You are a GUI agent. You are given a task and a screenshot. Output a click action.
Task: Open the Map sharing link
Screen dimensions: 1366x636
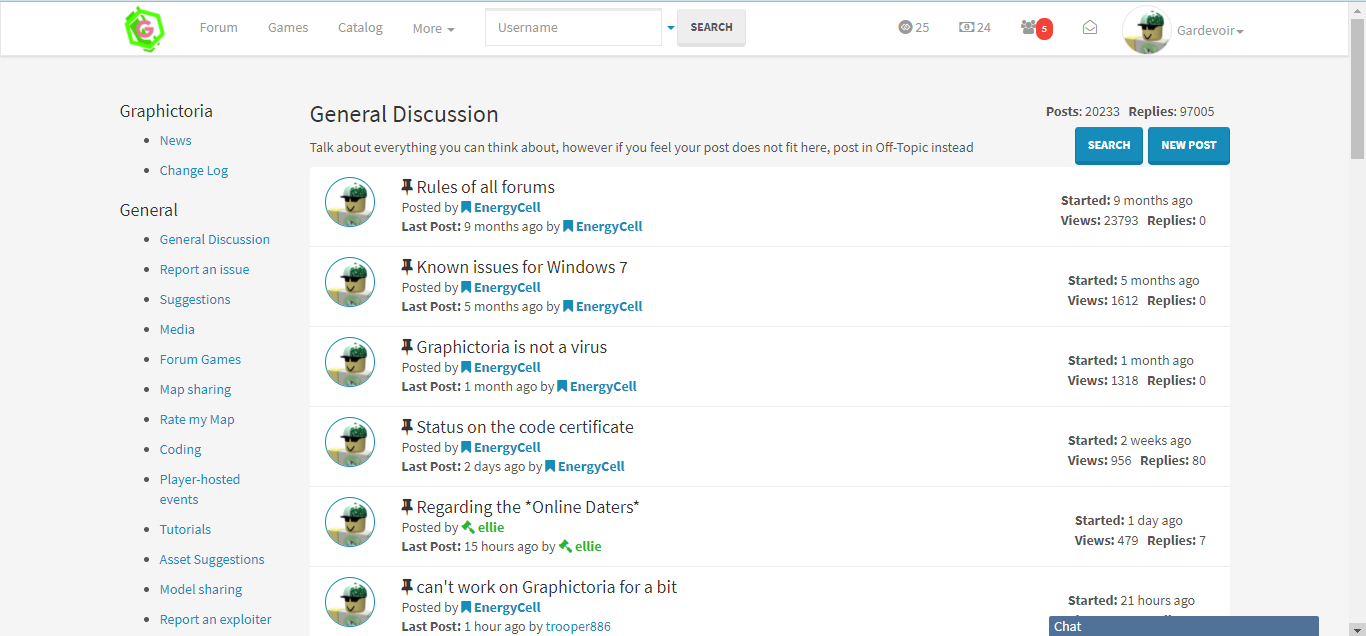195,390
